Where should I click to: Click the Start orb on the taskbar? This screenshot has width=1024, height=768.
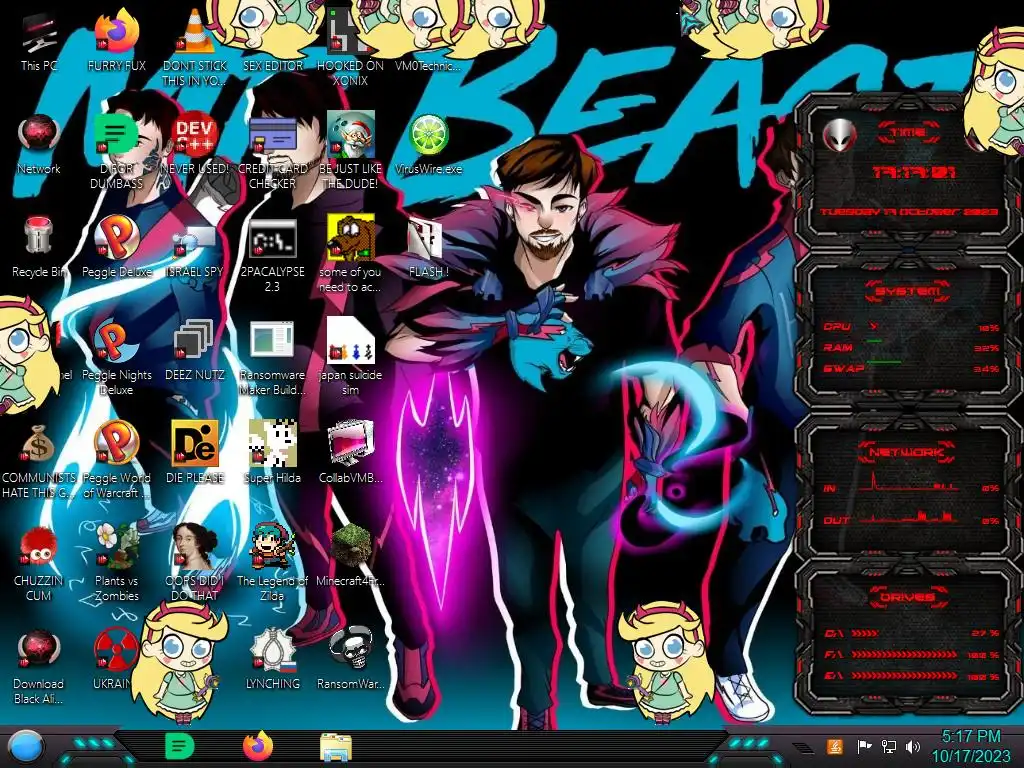pos(25,747)
